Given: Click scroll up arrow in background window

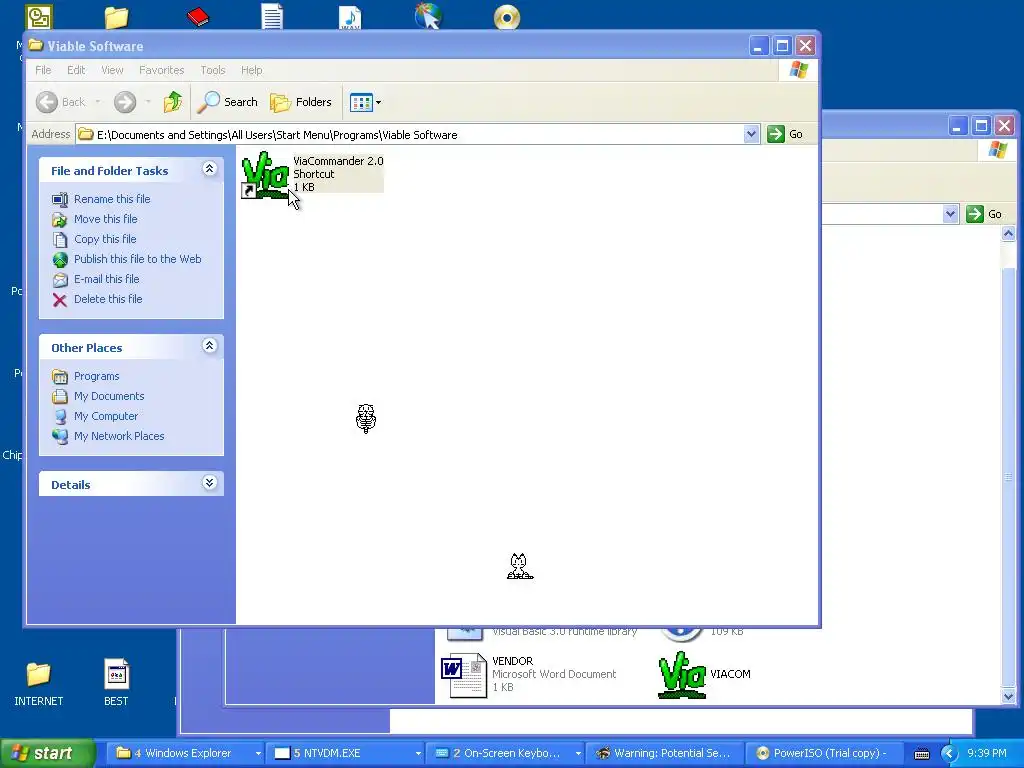Looking at the screenshot, I should (x=1008, y=233).
